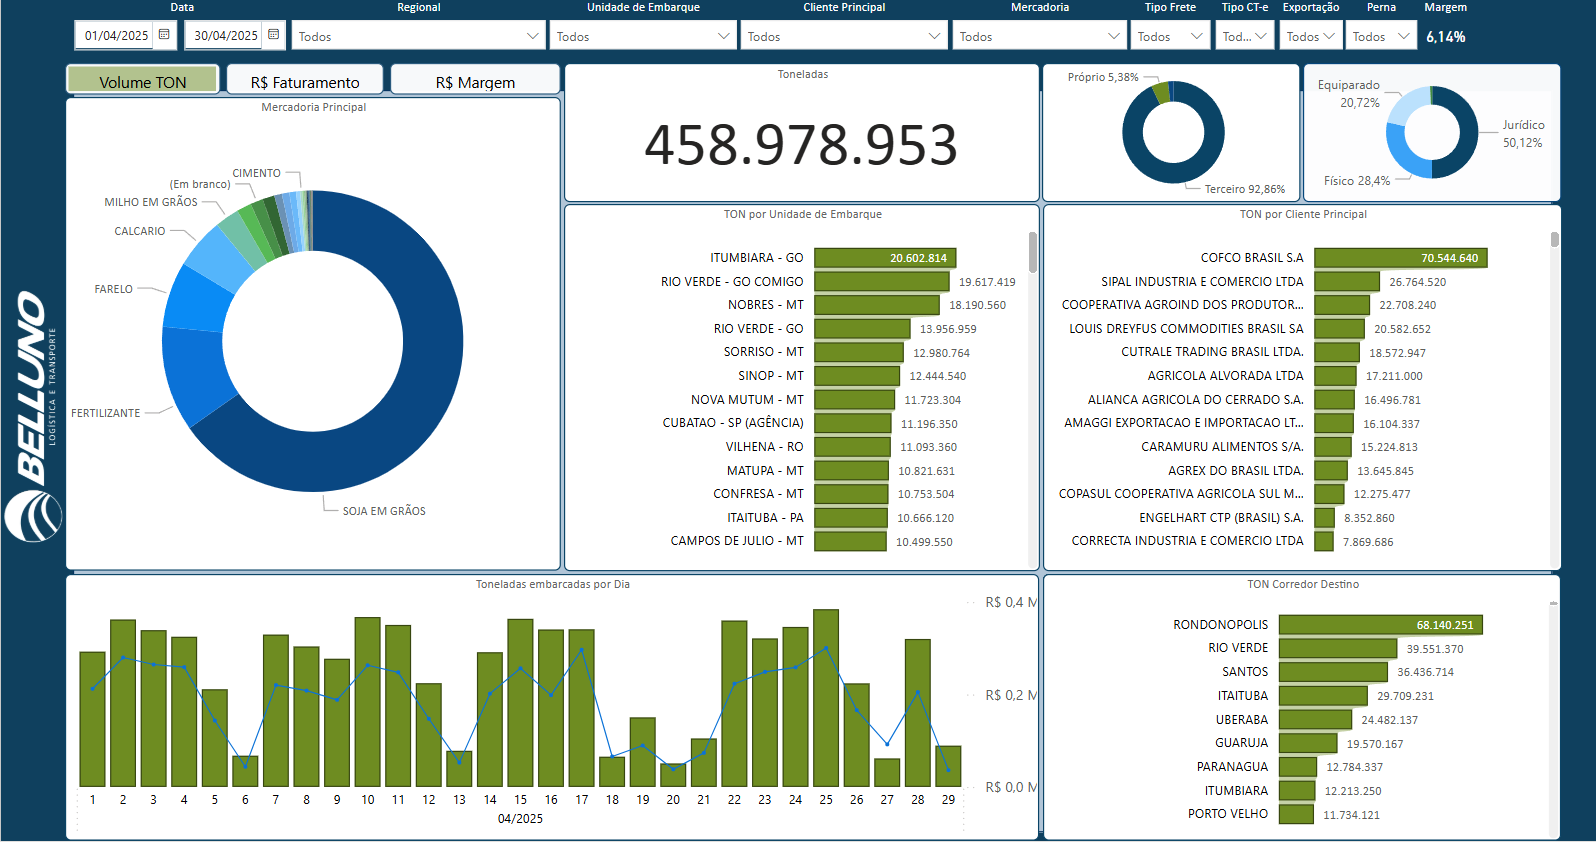Click the AGRICOLA ALVORADA LTDA label

tap(1226, 376)
